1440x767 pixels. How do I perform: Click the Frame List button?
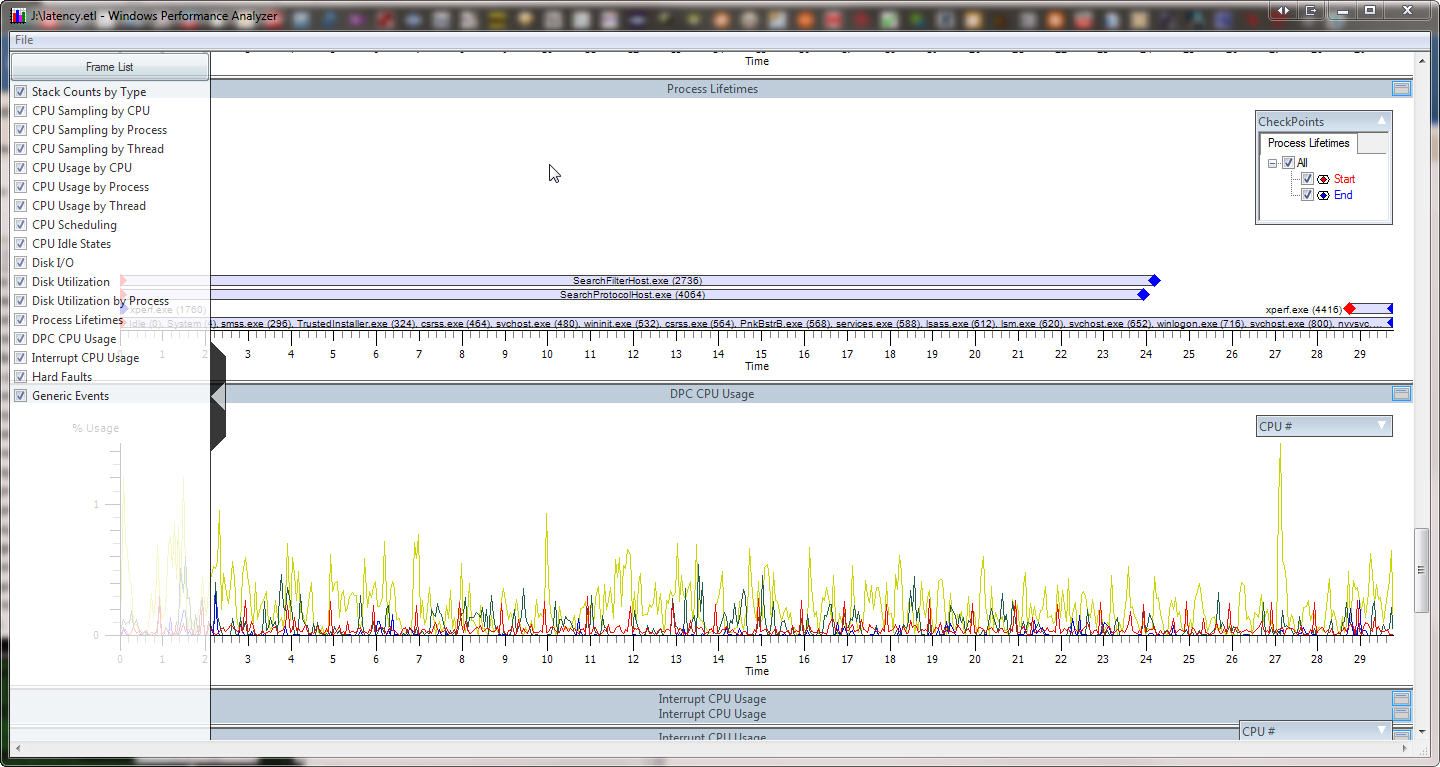[x=110, y=67]
